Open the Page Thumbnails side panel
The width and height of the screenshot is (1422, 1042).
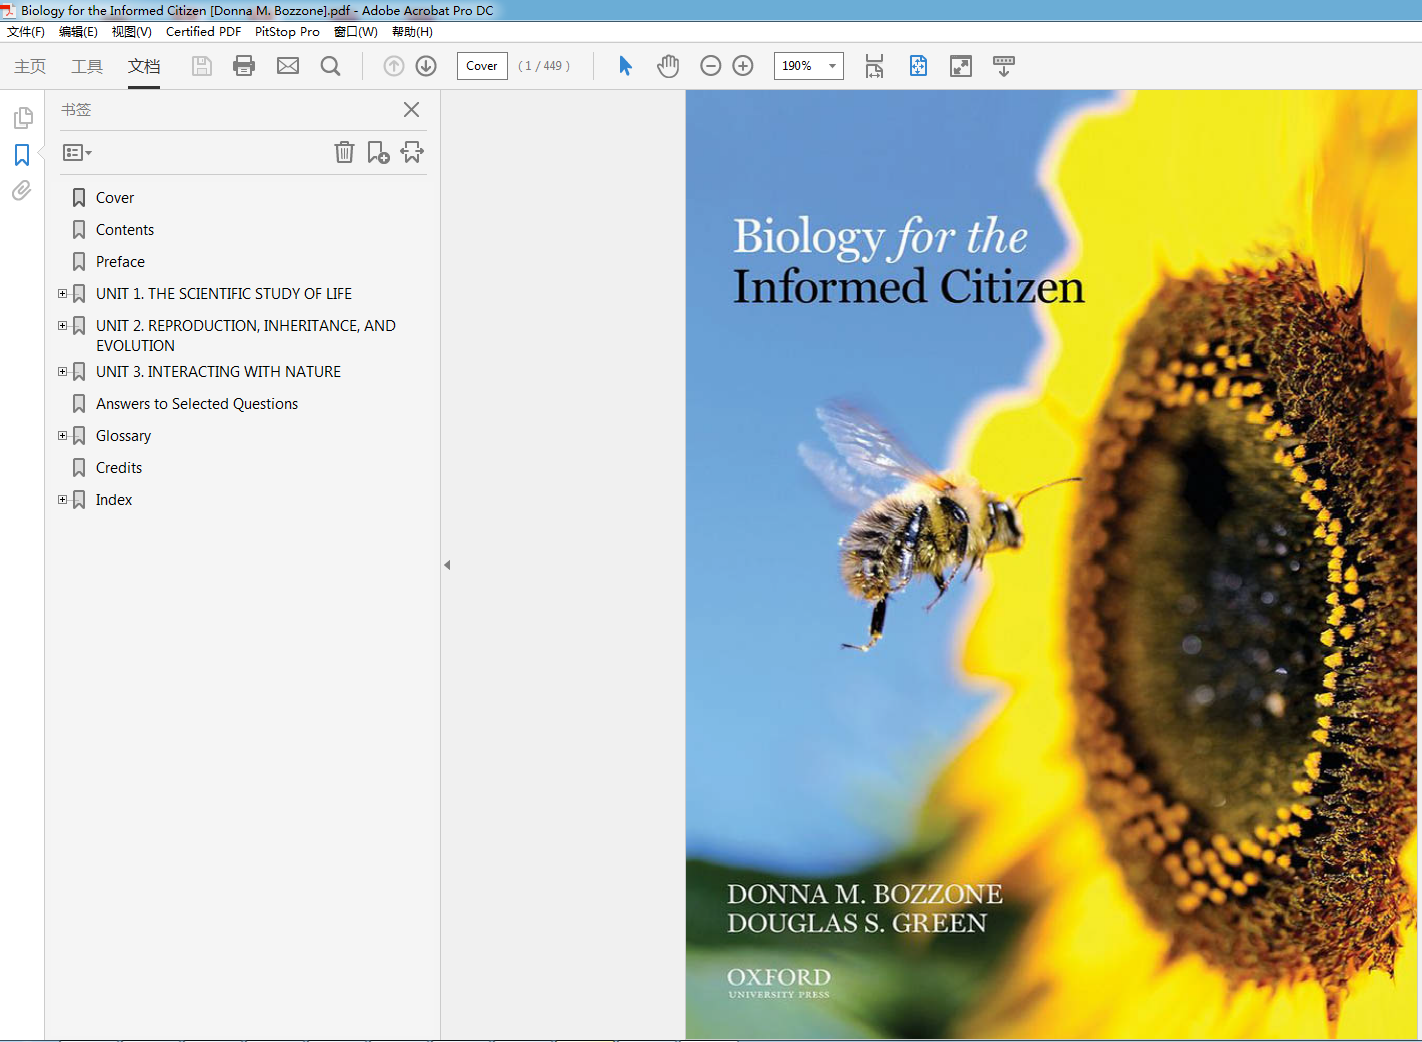pyautogui.click(x=23, y=118)
